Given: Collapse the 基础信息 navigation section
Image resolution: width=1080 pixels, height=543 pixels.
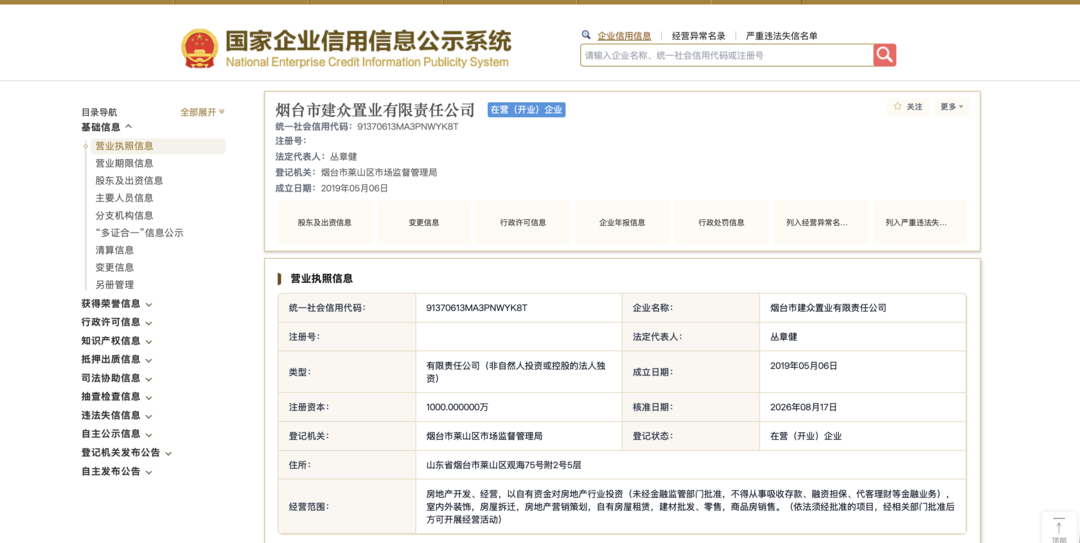Looking at the screenshot, I should point(107,127).
